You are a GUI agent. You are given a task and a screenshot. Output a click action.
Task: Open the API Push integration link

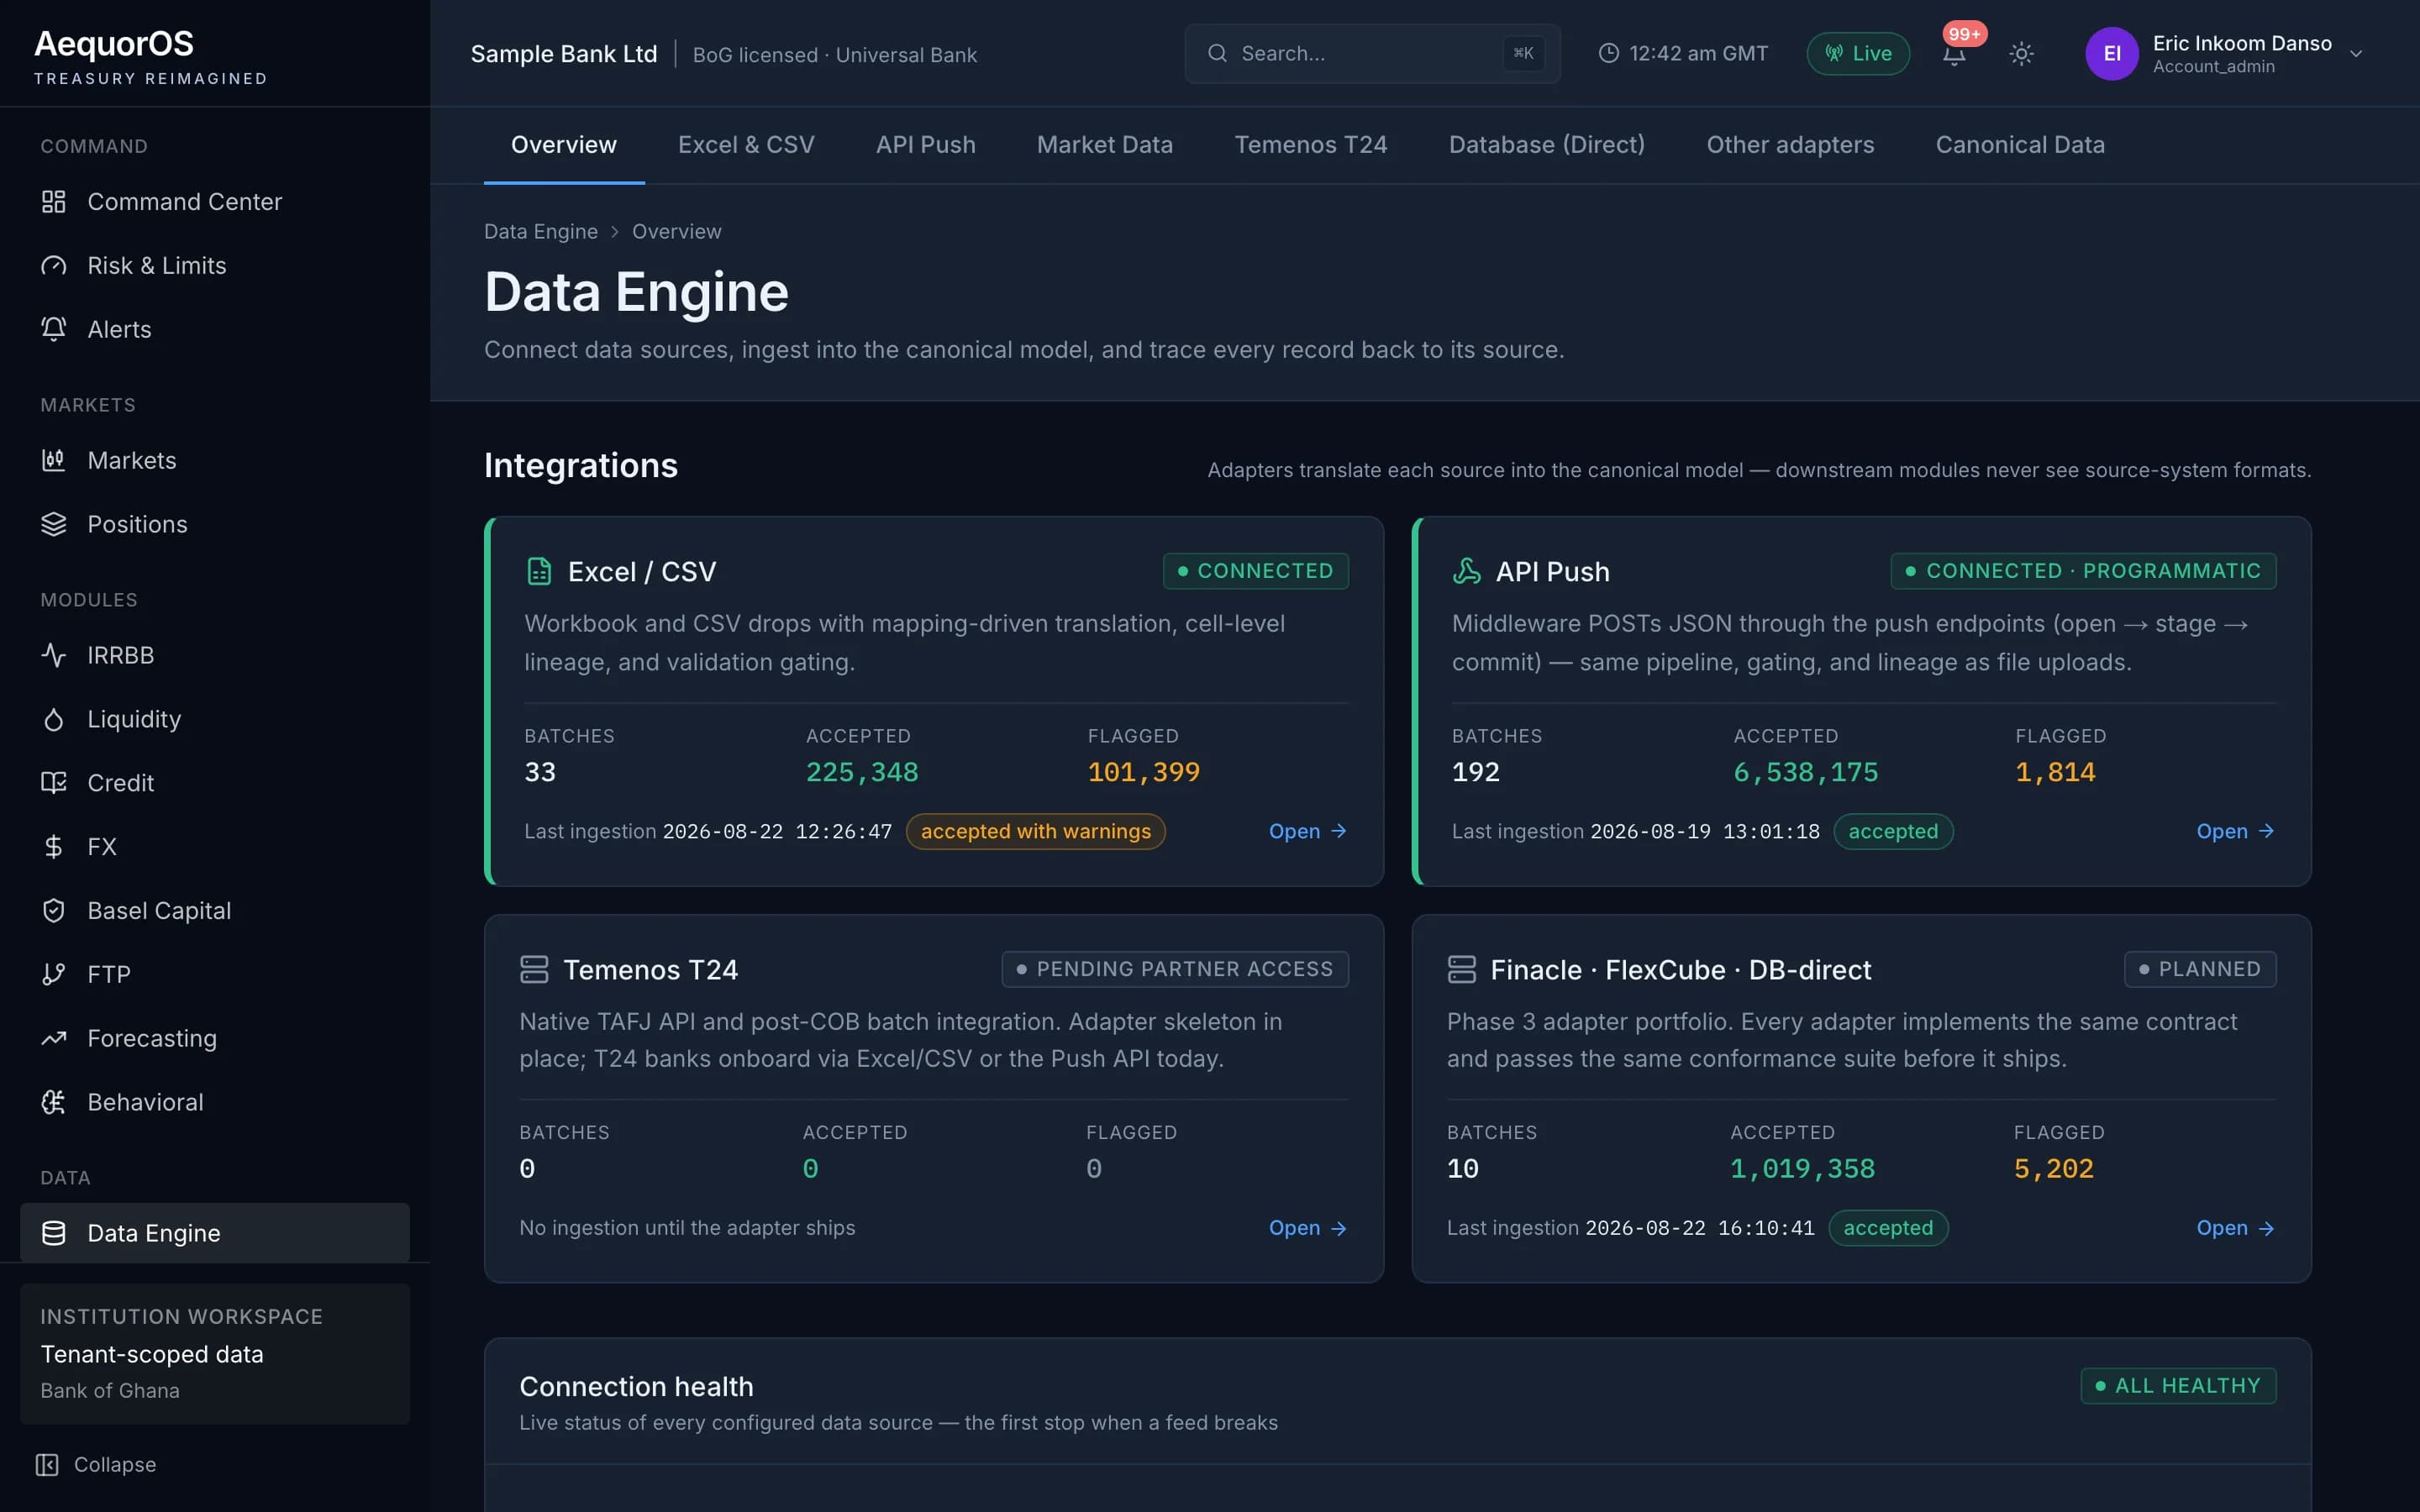[2235, 831]
